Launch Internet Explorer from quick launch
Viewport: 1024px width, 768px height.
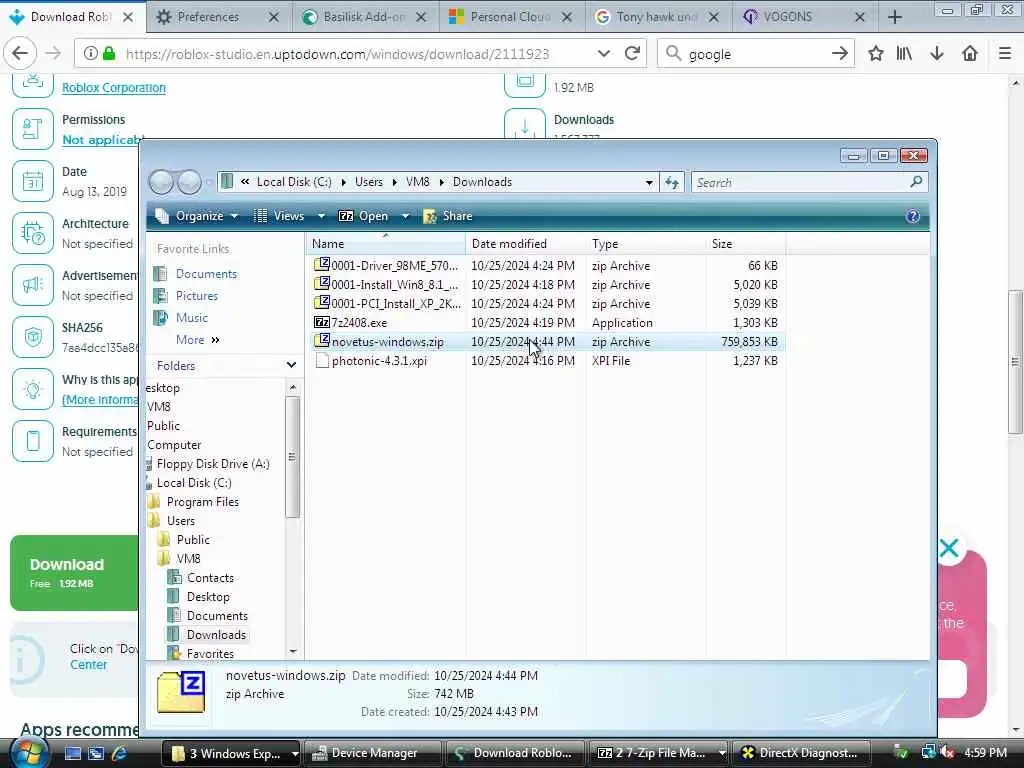tap(119, 753)
